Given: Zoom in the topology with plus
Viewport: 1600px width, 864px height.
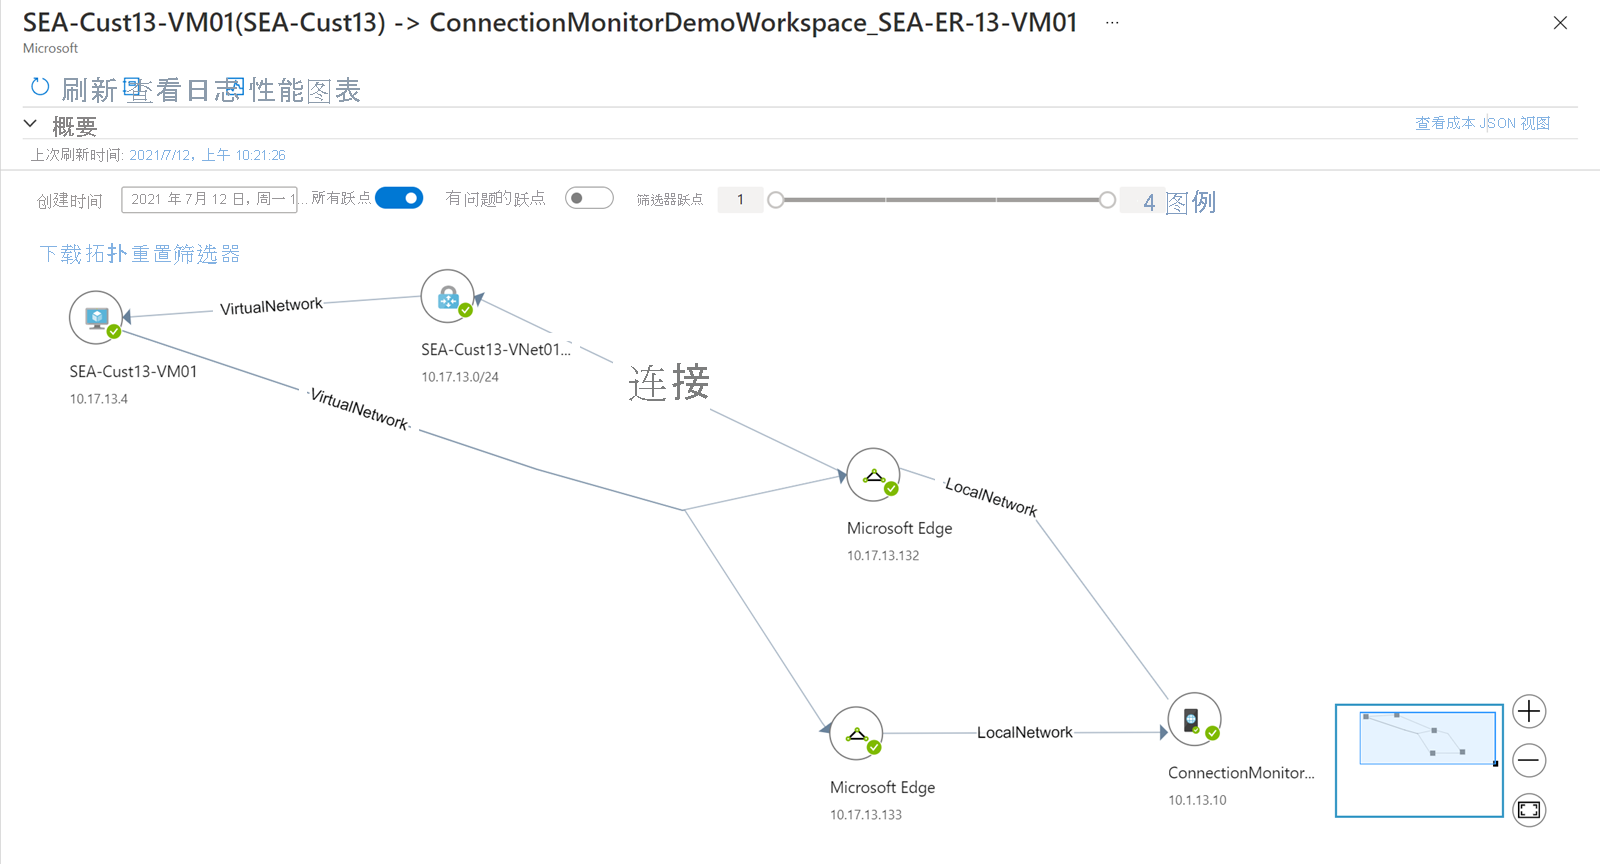Looking at the screenshot, I should (x=1529, y=711).
